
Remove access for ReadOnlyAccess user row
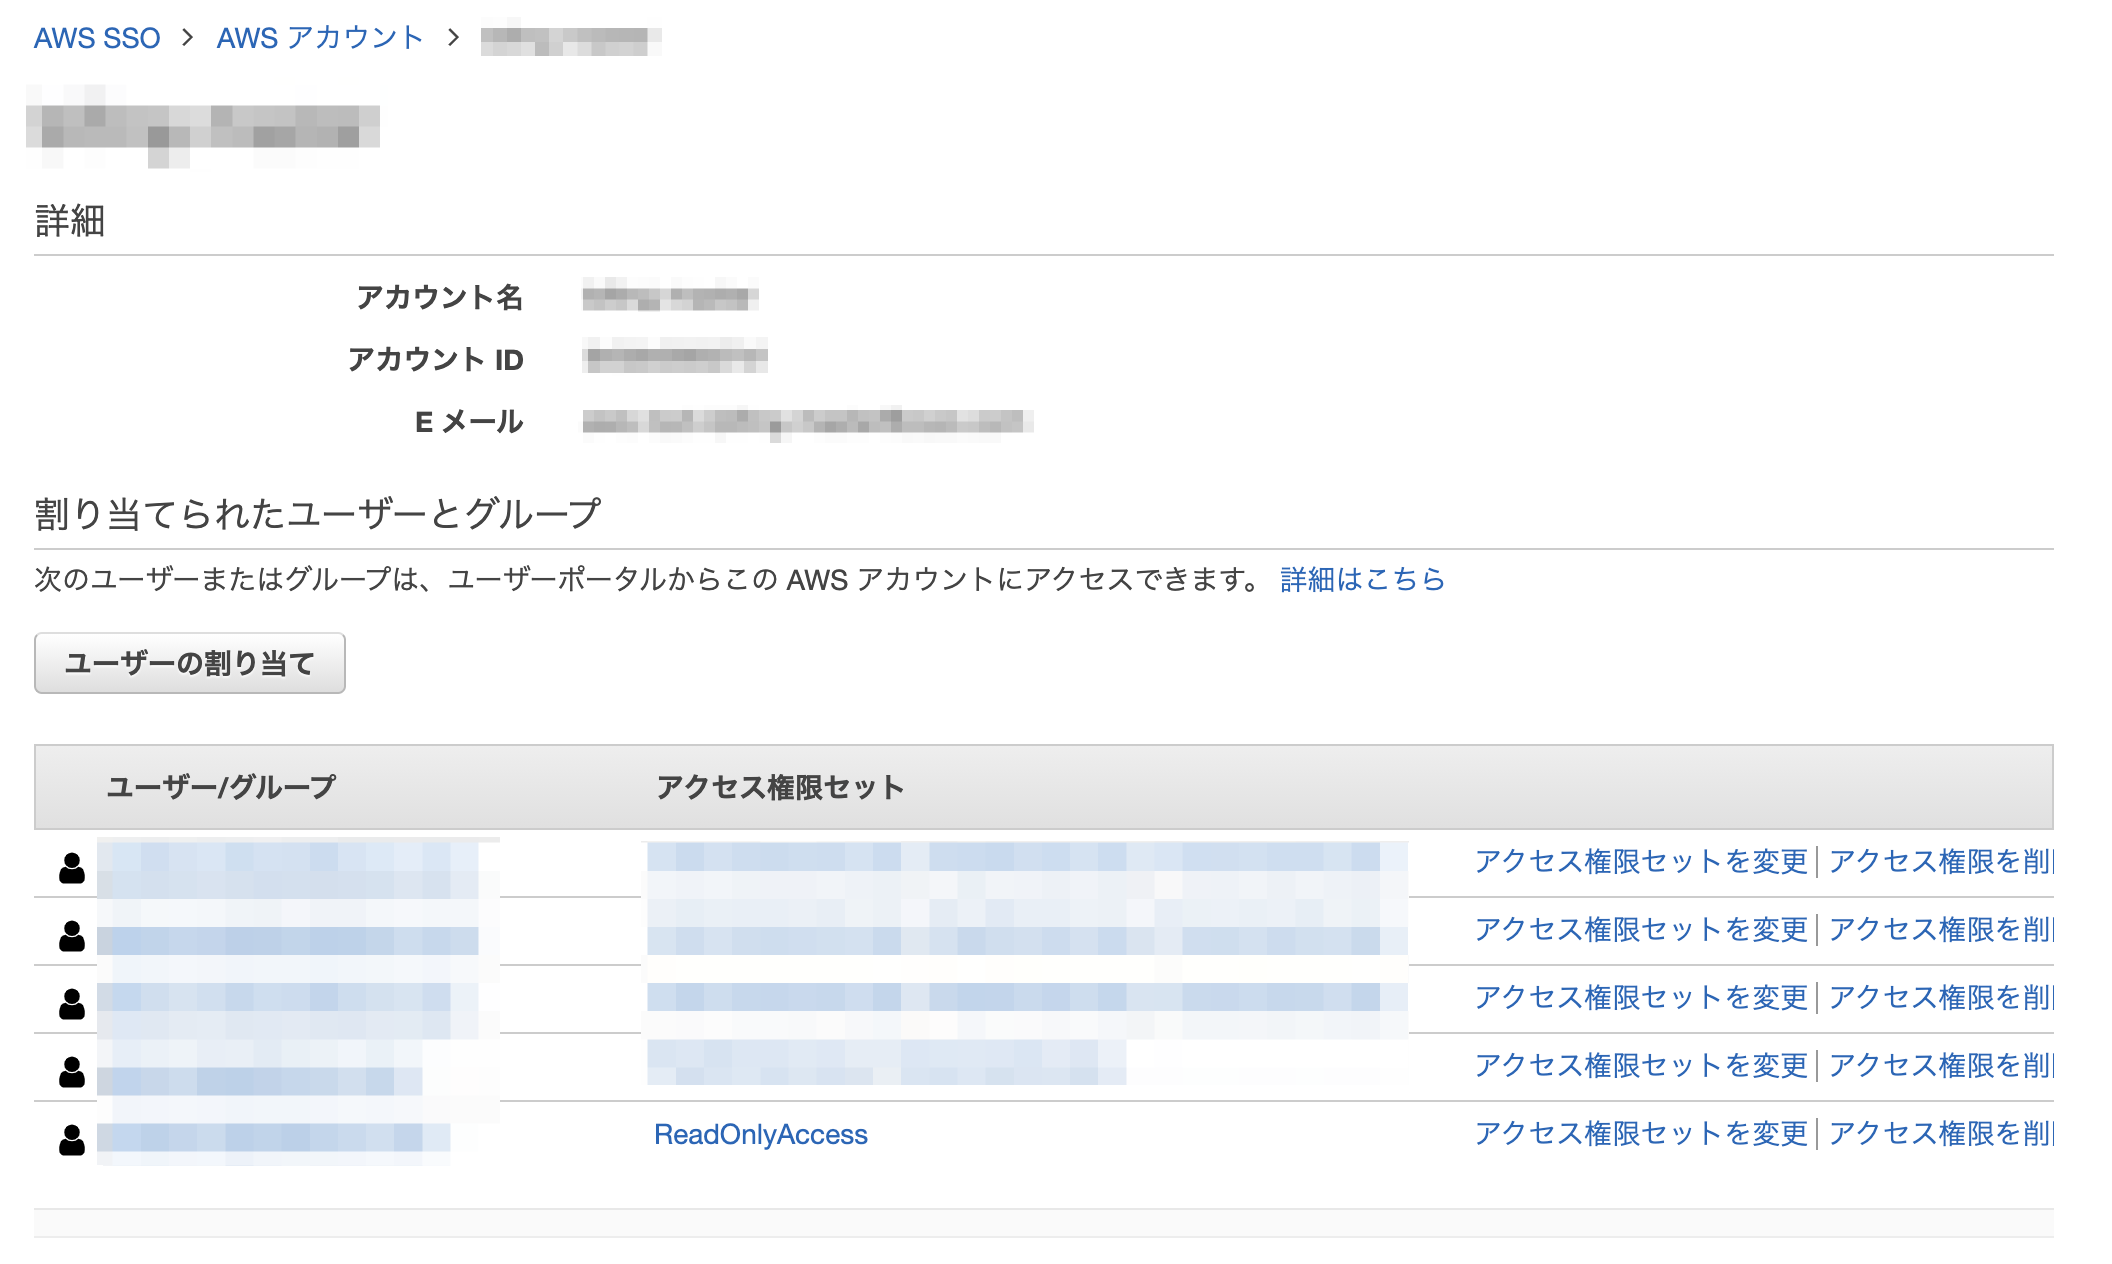1940,1133
